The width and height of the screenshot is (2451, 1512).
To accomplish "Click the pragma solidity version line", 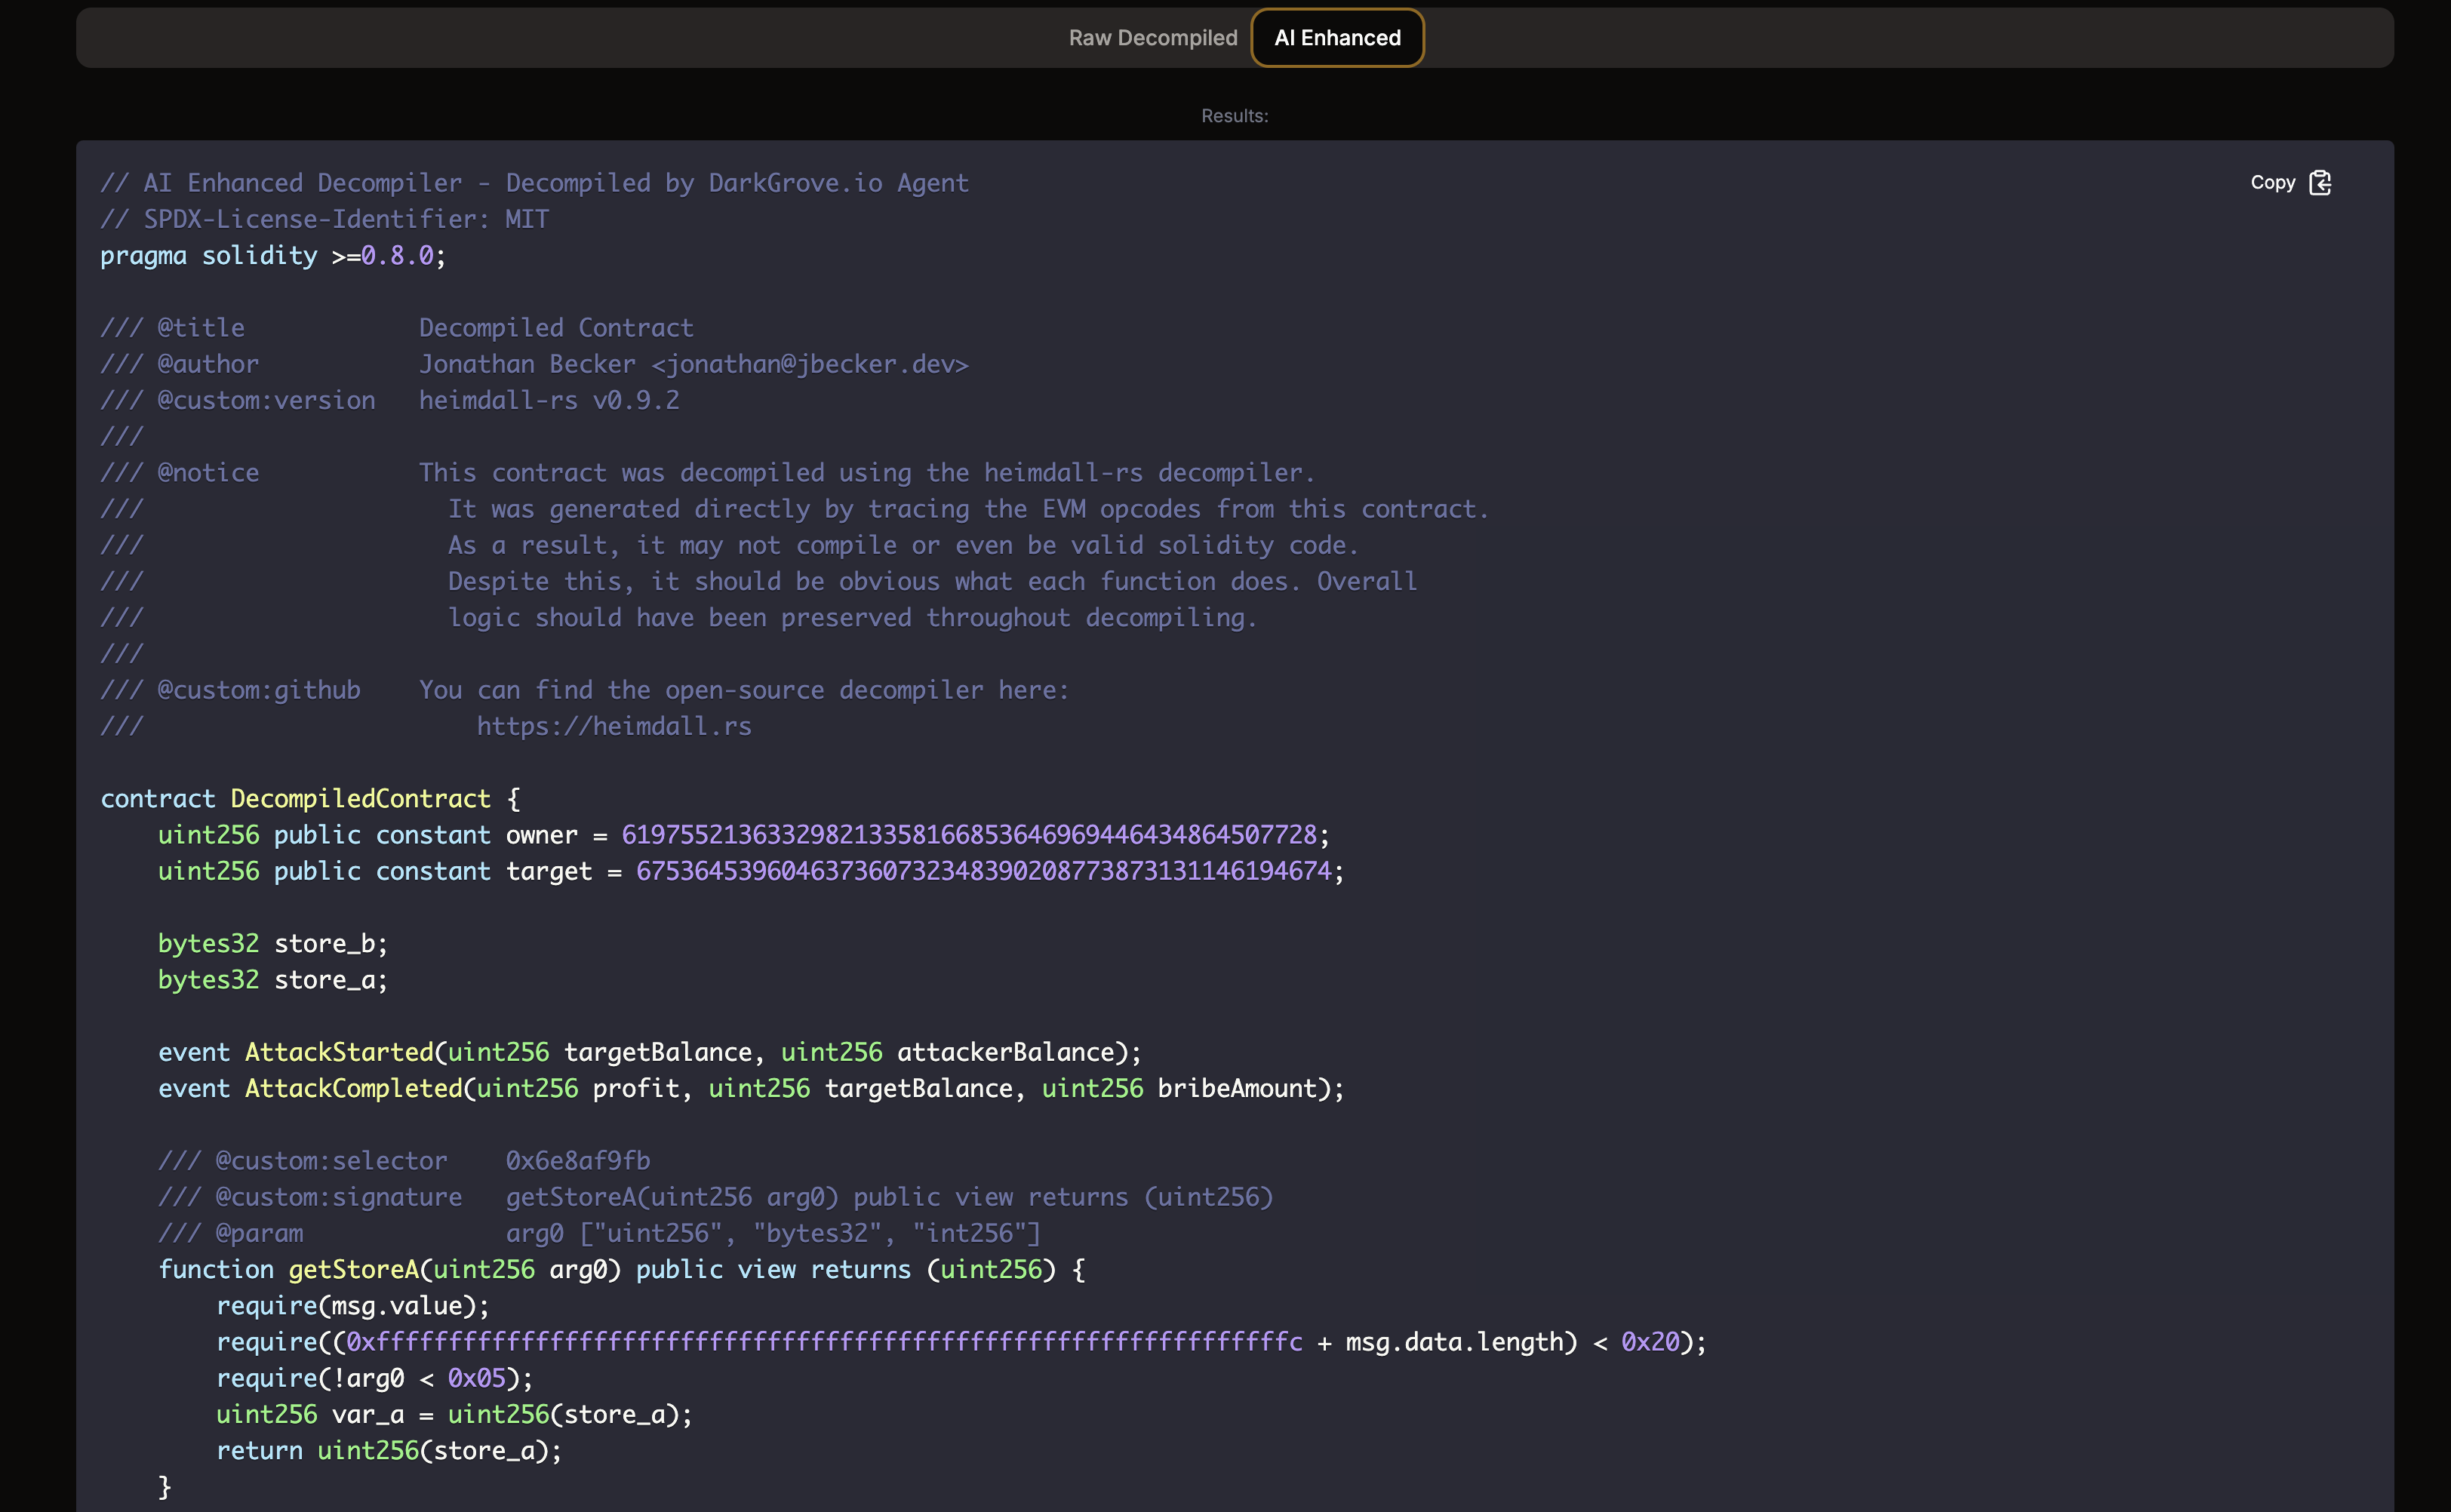I will point(273,255).
